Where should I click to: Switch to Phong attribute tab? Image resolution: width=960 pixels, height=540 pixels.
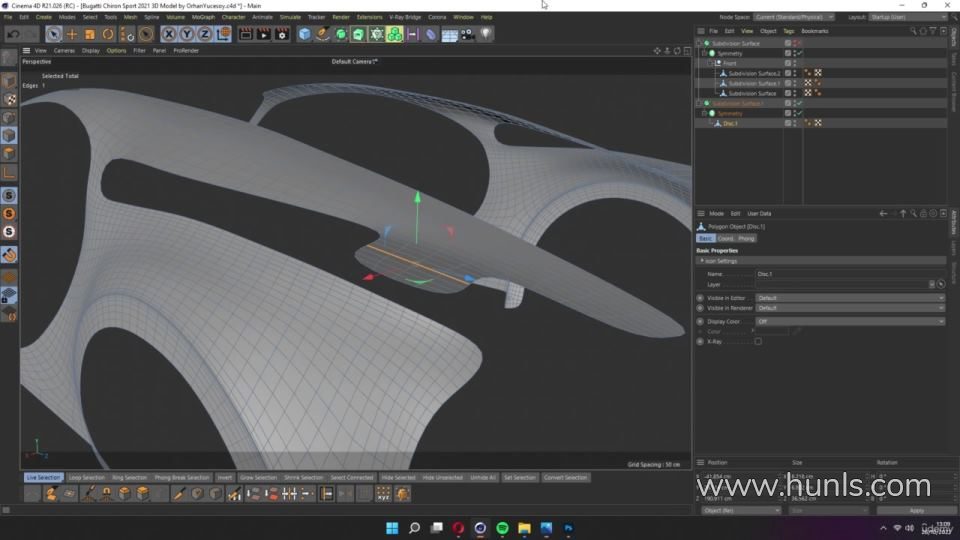tap(746, 238)
